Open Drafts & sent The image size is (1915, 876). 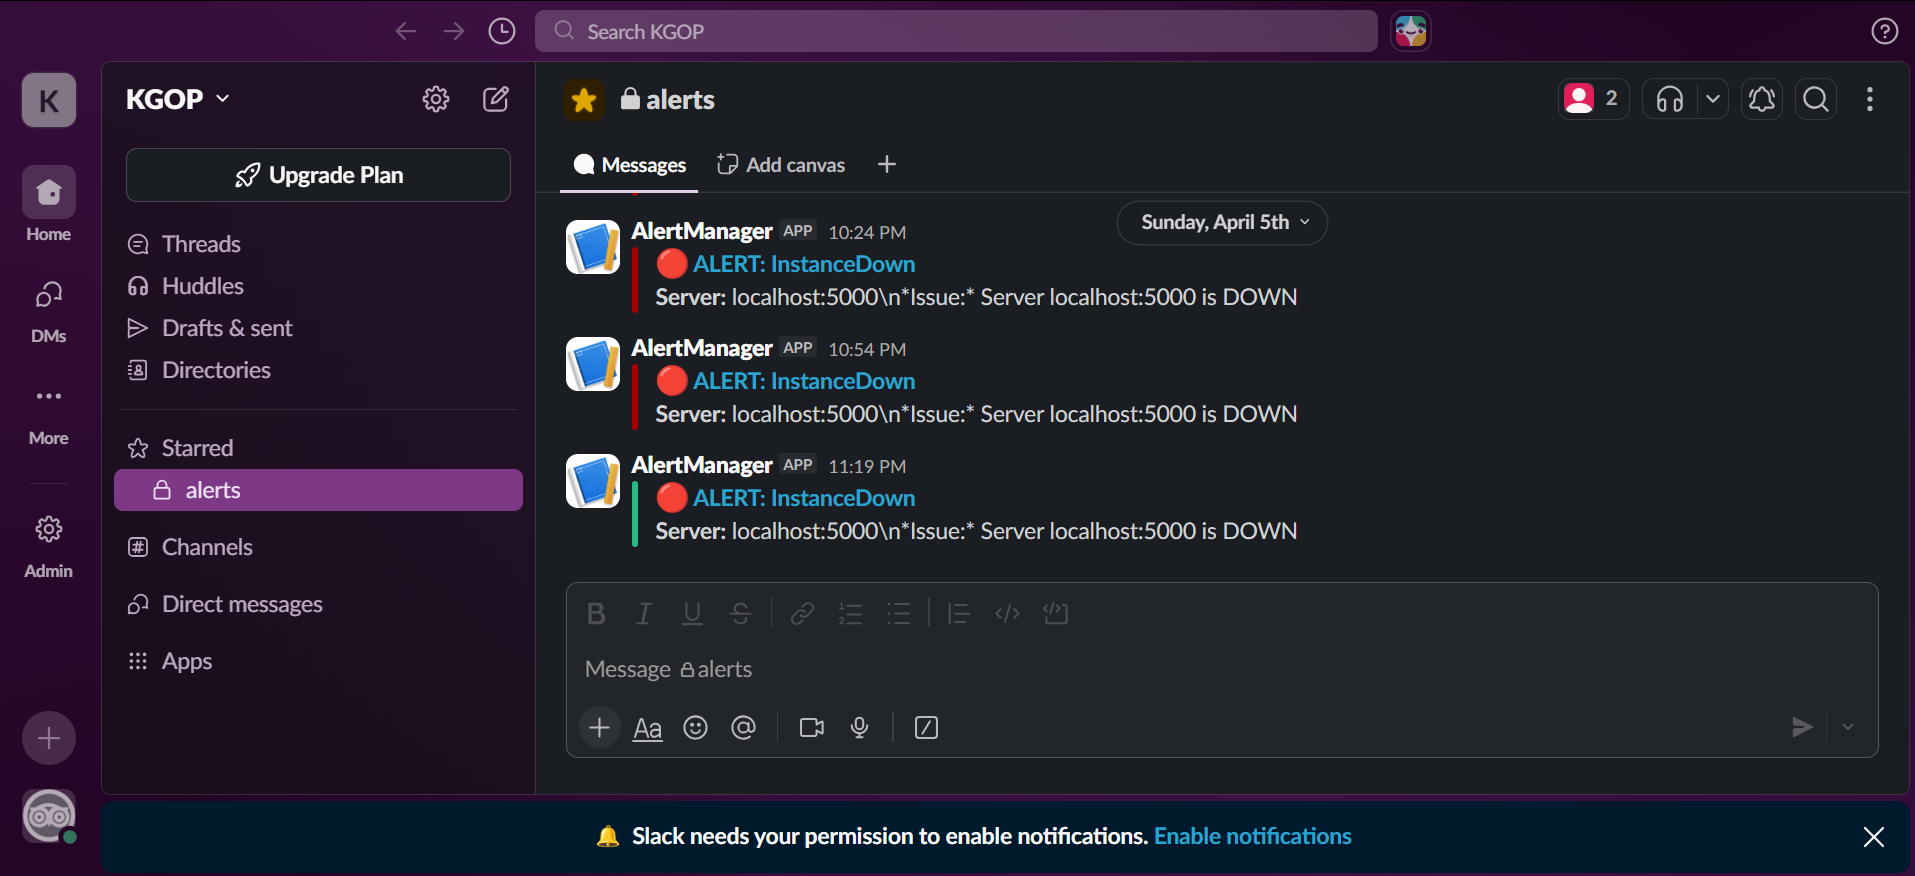[318, 328]
